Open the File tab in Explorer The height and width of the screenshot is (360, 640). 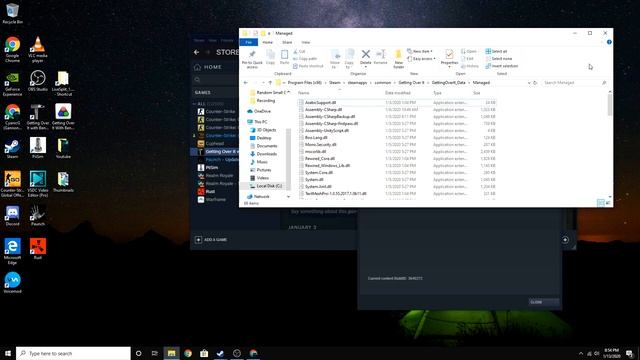click(x=249, y=42)
